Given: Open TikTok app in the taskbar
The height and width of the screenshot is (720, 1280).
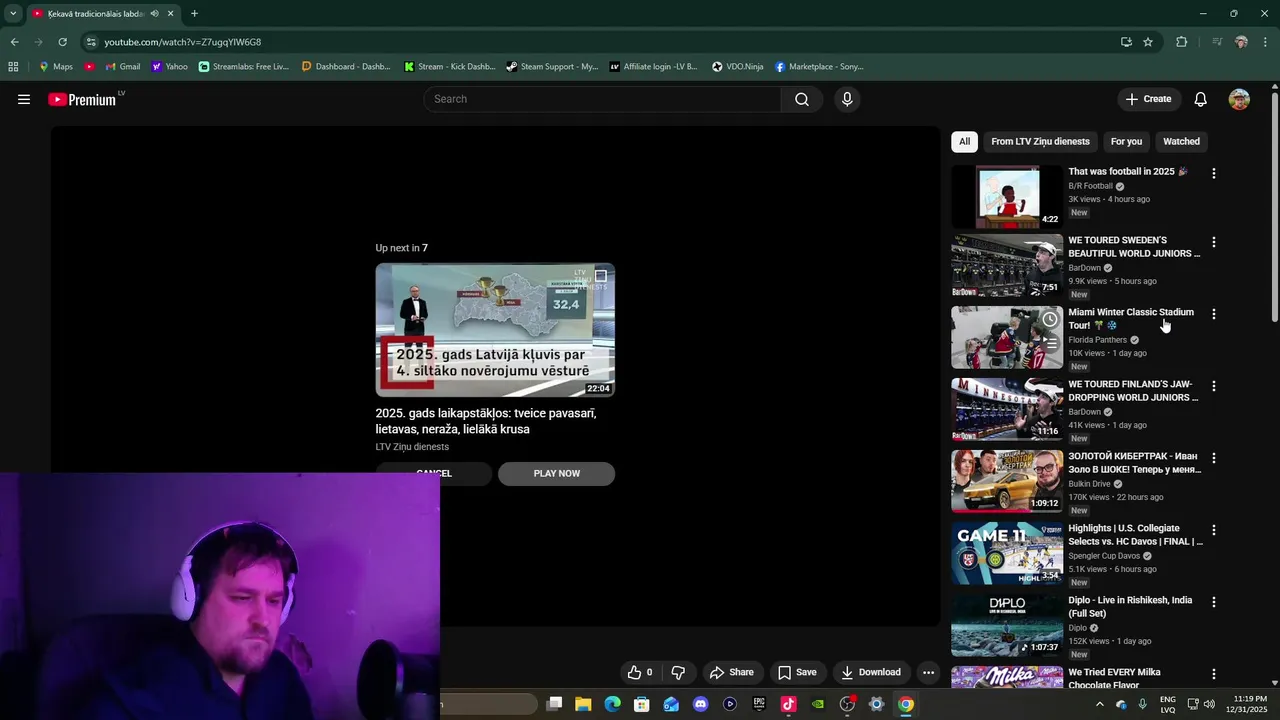Looking at the screenshot, I should (x=788, y=704).
